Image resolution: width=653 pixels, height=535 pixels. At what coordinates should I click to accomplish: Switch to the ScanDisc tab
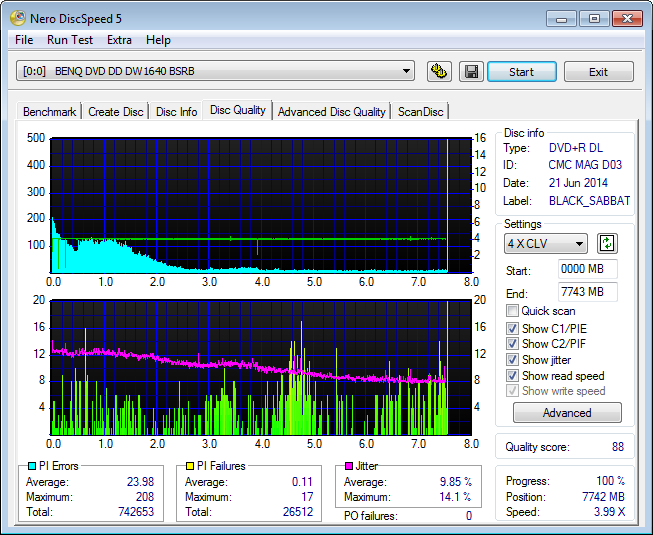(x=420, y=112)
